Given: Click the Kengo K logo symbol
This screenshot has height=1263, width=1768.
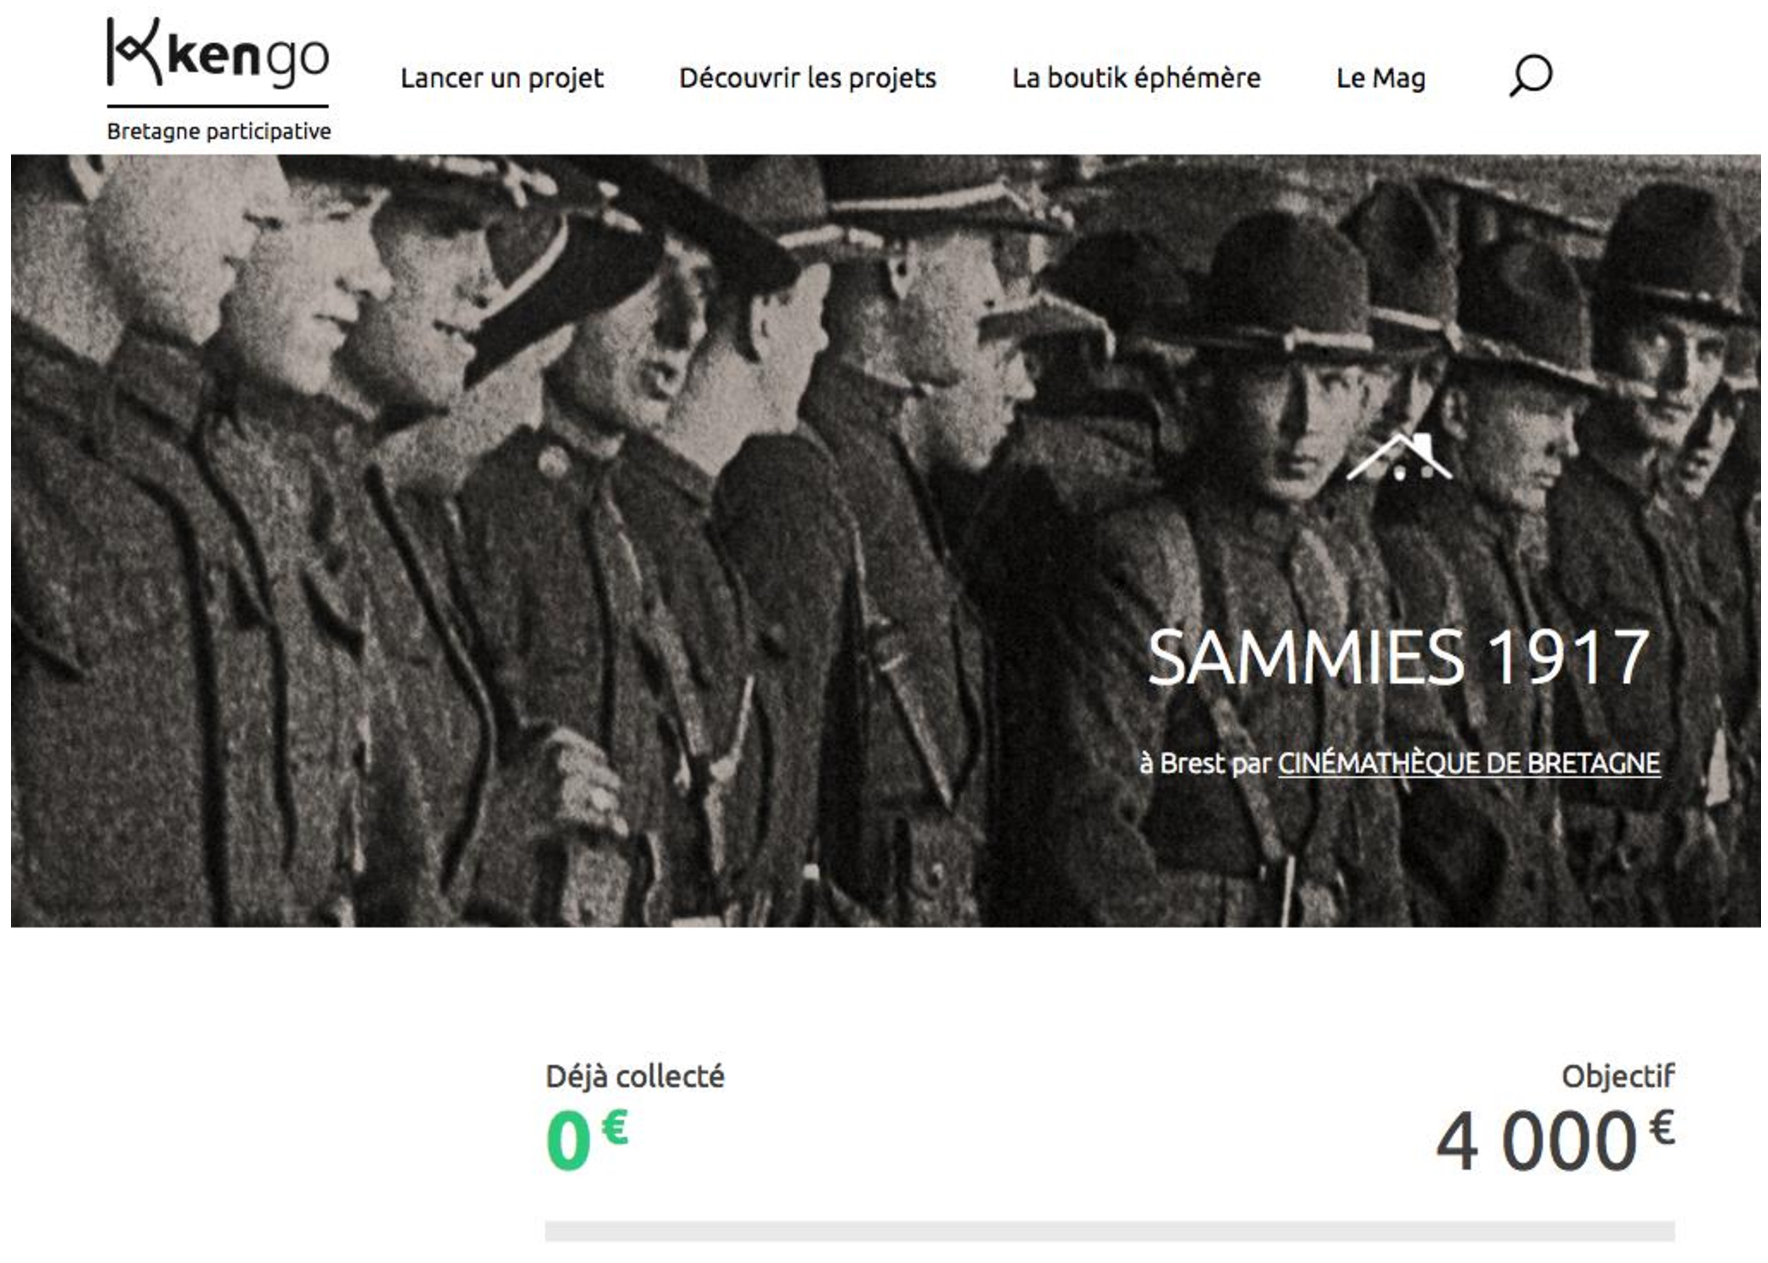Looking at the screenshot, I should [x=134, y=51].
